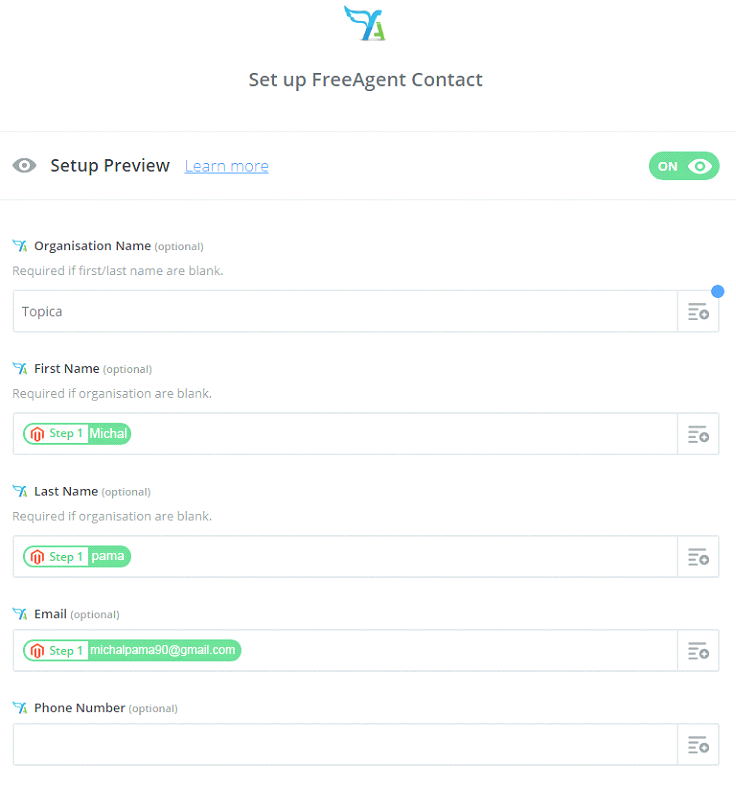The height and width of the screenshot is (787, 736).
Task: Open insert-field button for Phone Number
Action: pos(698,745)
